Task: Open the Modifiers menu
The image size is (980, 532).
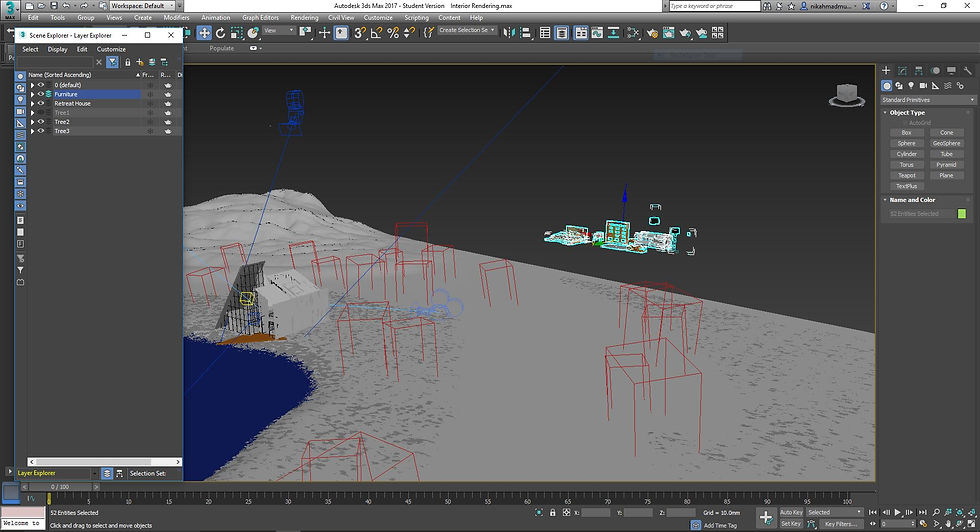Action: pos(176,18)
